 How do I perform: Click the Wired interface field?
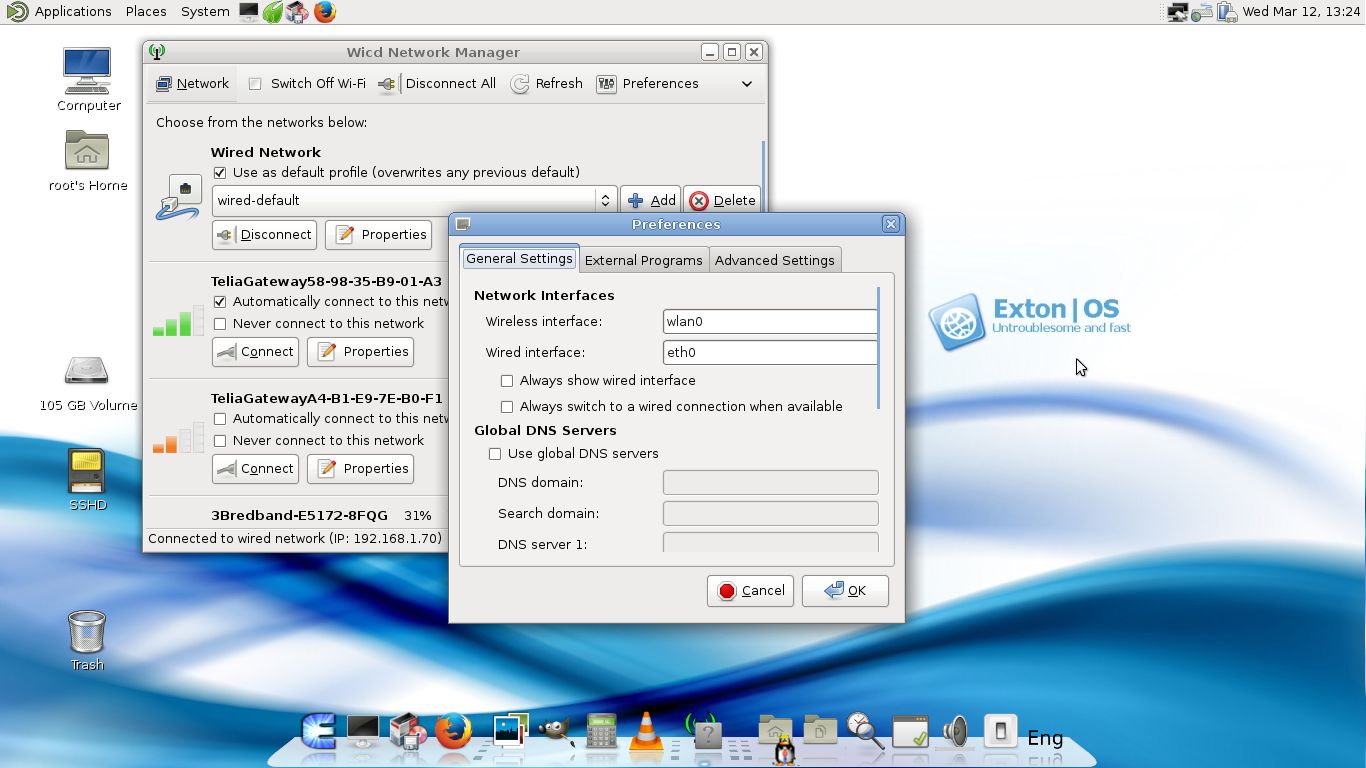[770, 353]
